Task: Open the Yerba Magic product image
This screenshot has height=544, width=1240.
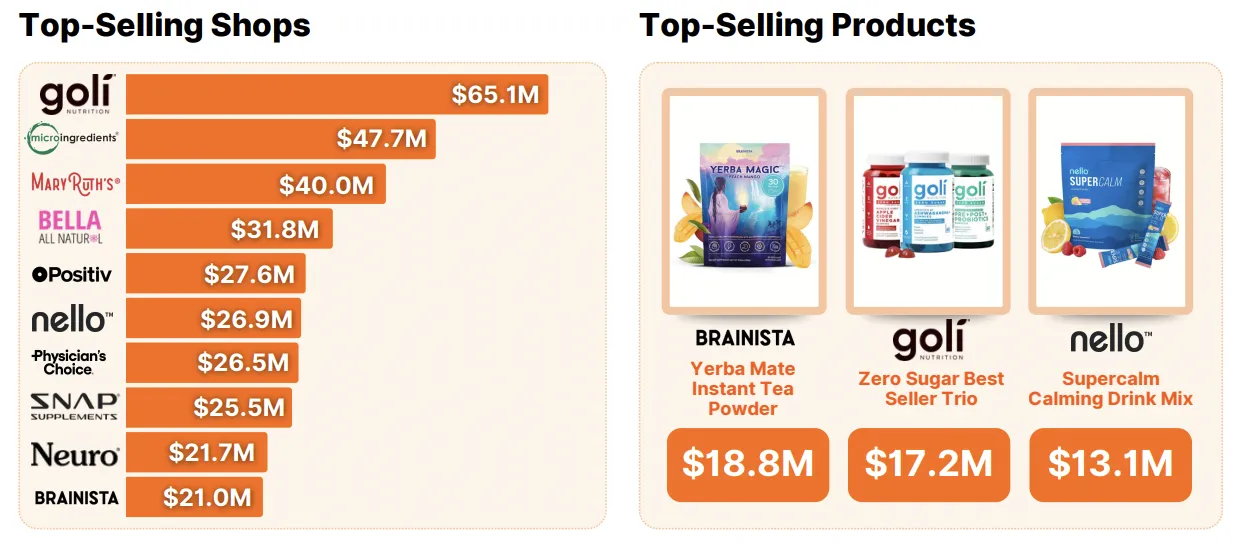Action: pyautogui.click(x=743, y=204)
